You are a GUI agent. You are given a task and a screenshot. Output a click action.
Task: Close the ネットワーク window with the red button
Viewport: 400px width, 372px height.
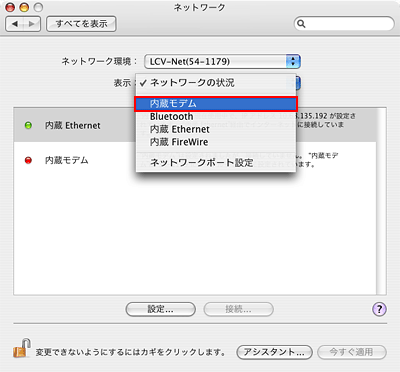(x=10, y=7)
